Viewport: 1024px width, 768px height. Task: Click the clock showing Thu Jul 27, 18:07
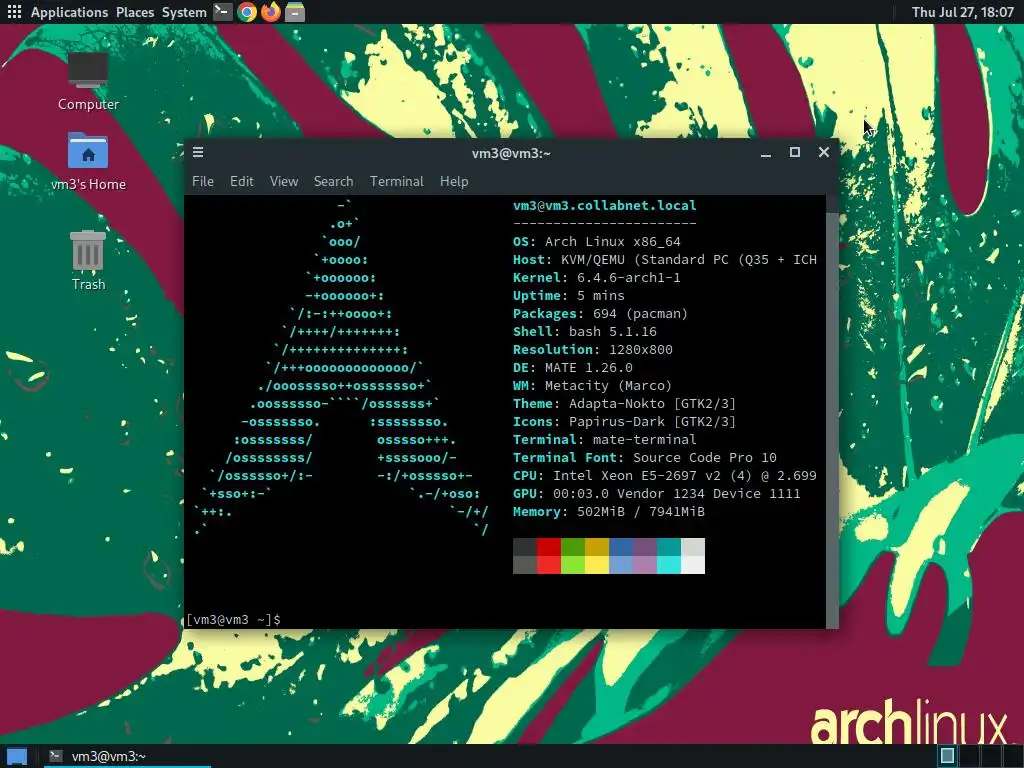pyautogui.click(x=963, y=12)
